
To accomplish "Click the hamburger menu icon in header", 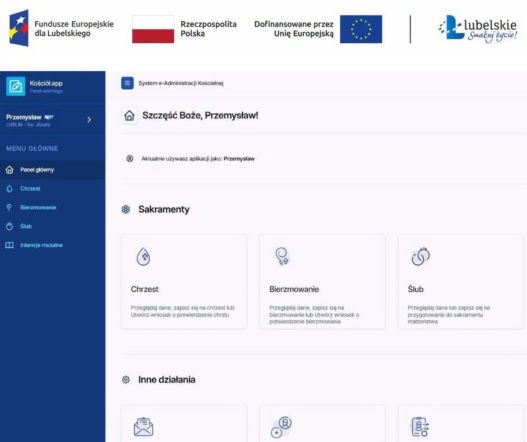I will click(x=127, y=83).
